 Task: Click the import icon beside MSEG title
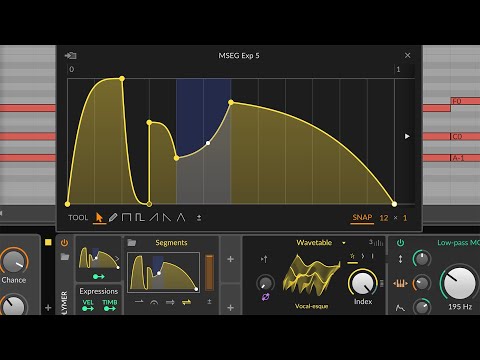tap(70, 55)
